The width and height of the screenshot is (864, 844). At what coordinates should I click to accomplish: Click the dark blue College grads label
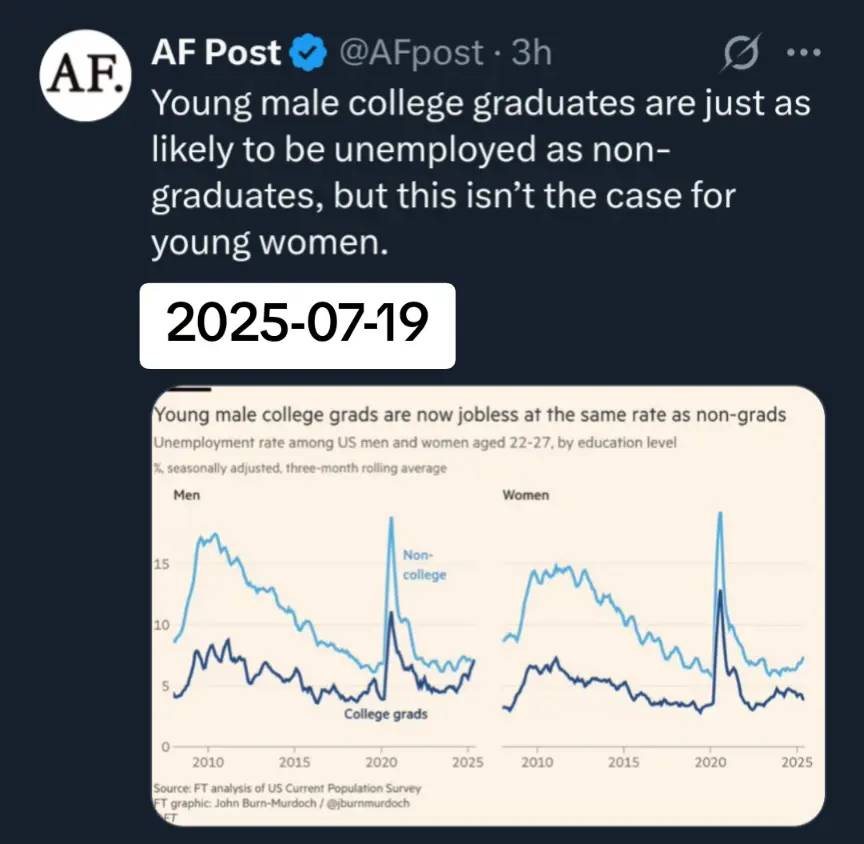pos(386,714)
